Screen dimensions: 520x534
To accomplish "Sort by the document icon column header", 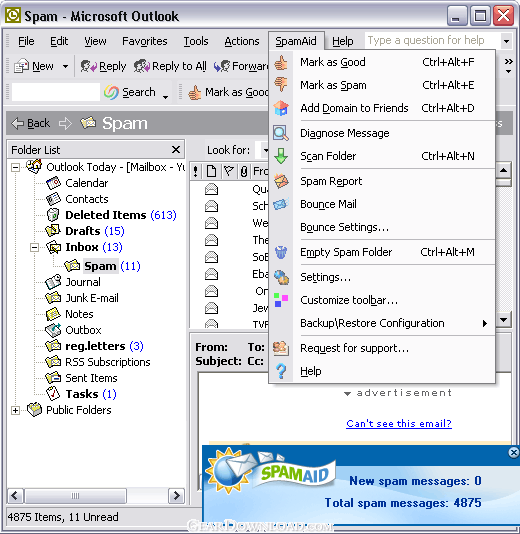I will 211,171.
